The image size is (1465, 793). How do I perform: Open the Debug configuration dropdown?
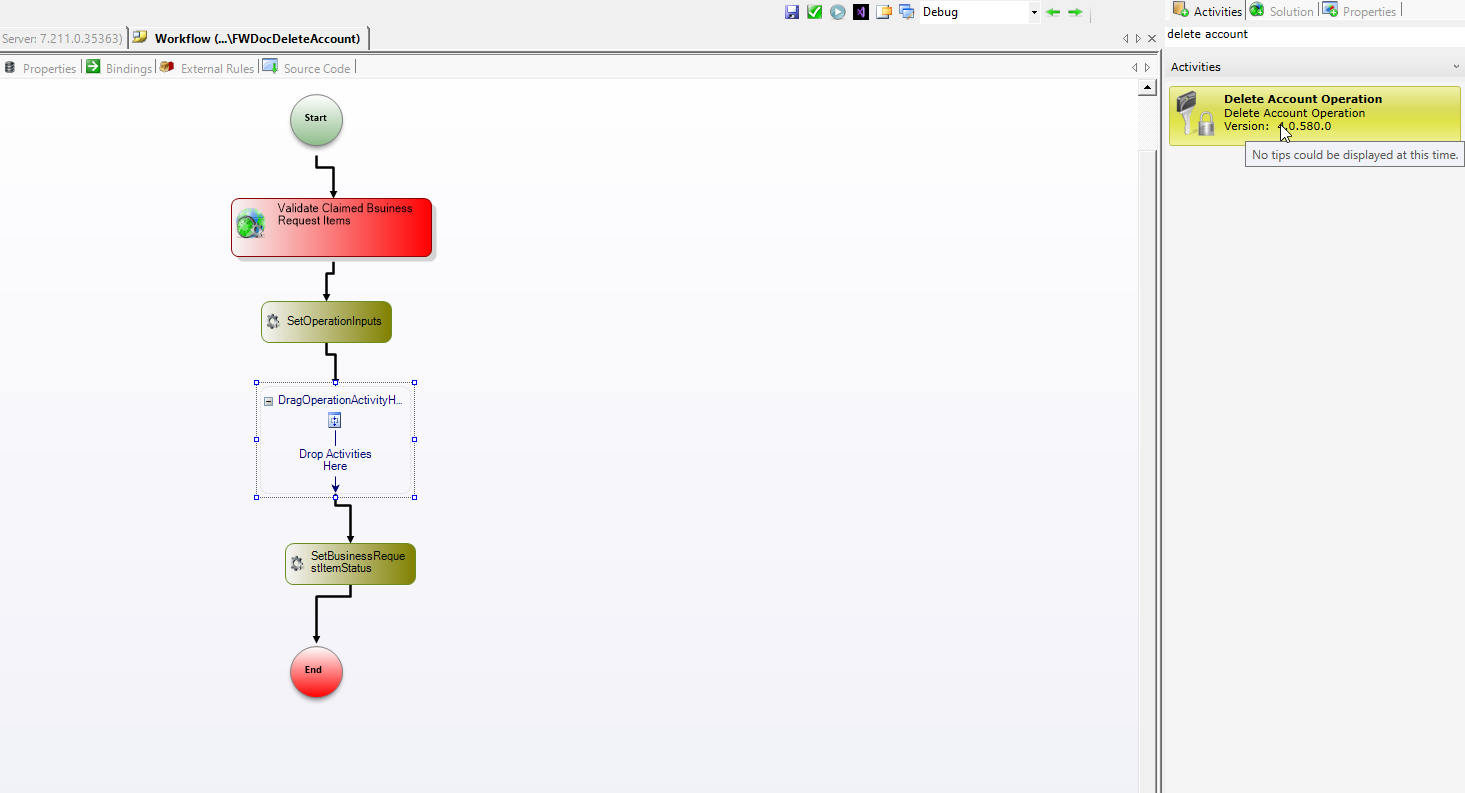[x=1034, y=13]
